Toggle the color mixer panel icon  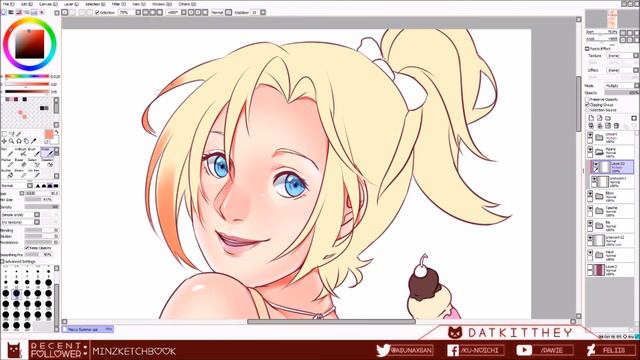coord(27,12)
